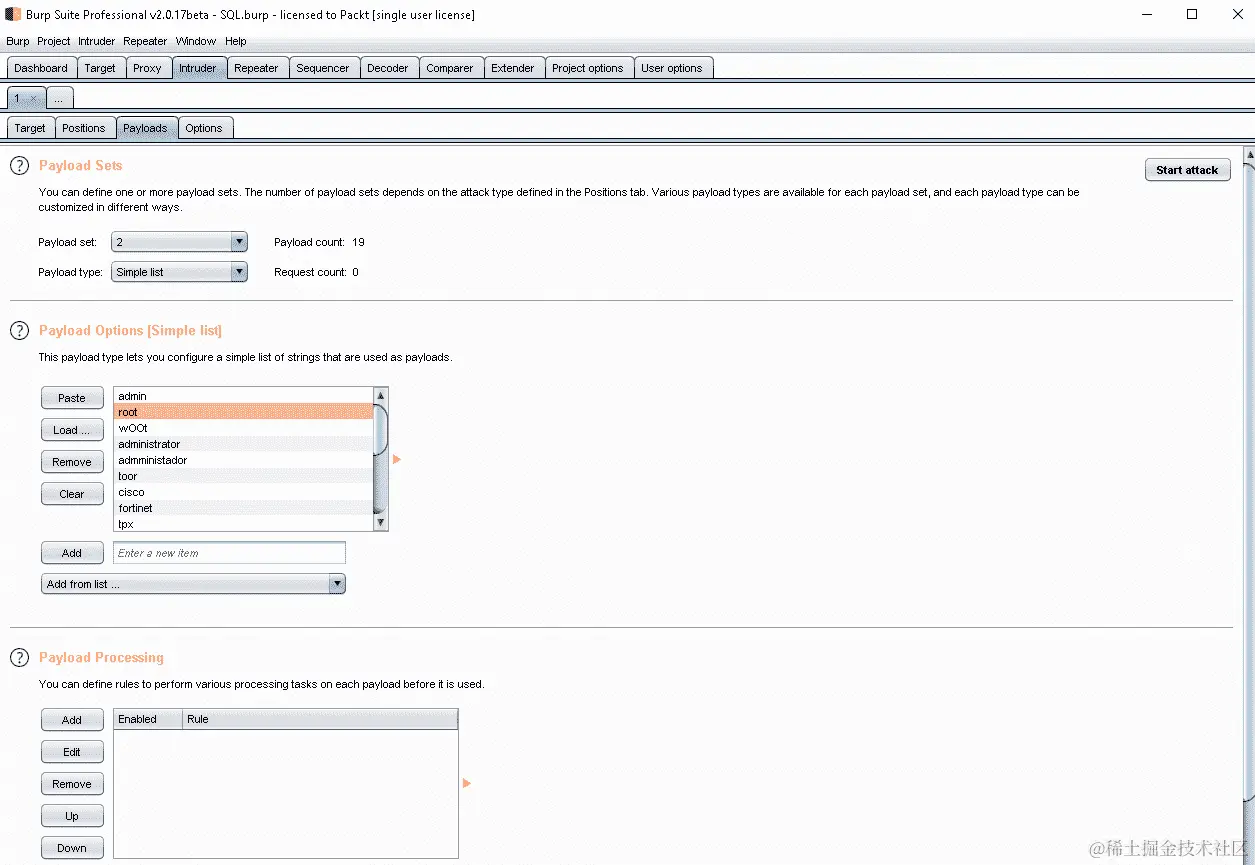This screenshot has width=1255, height=865.
Task: Select 'cisco' in payload list
Action: pos(243,492)
